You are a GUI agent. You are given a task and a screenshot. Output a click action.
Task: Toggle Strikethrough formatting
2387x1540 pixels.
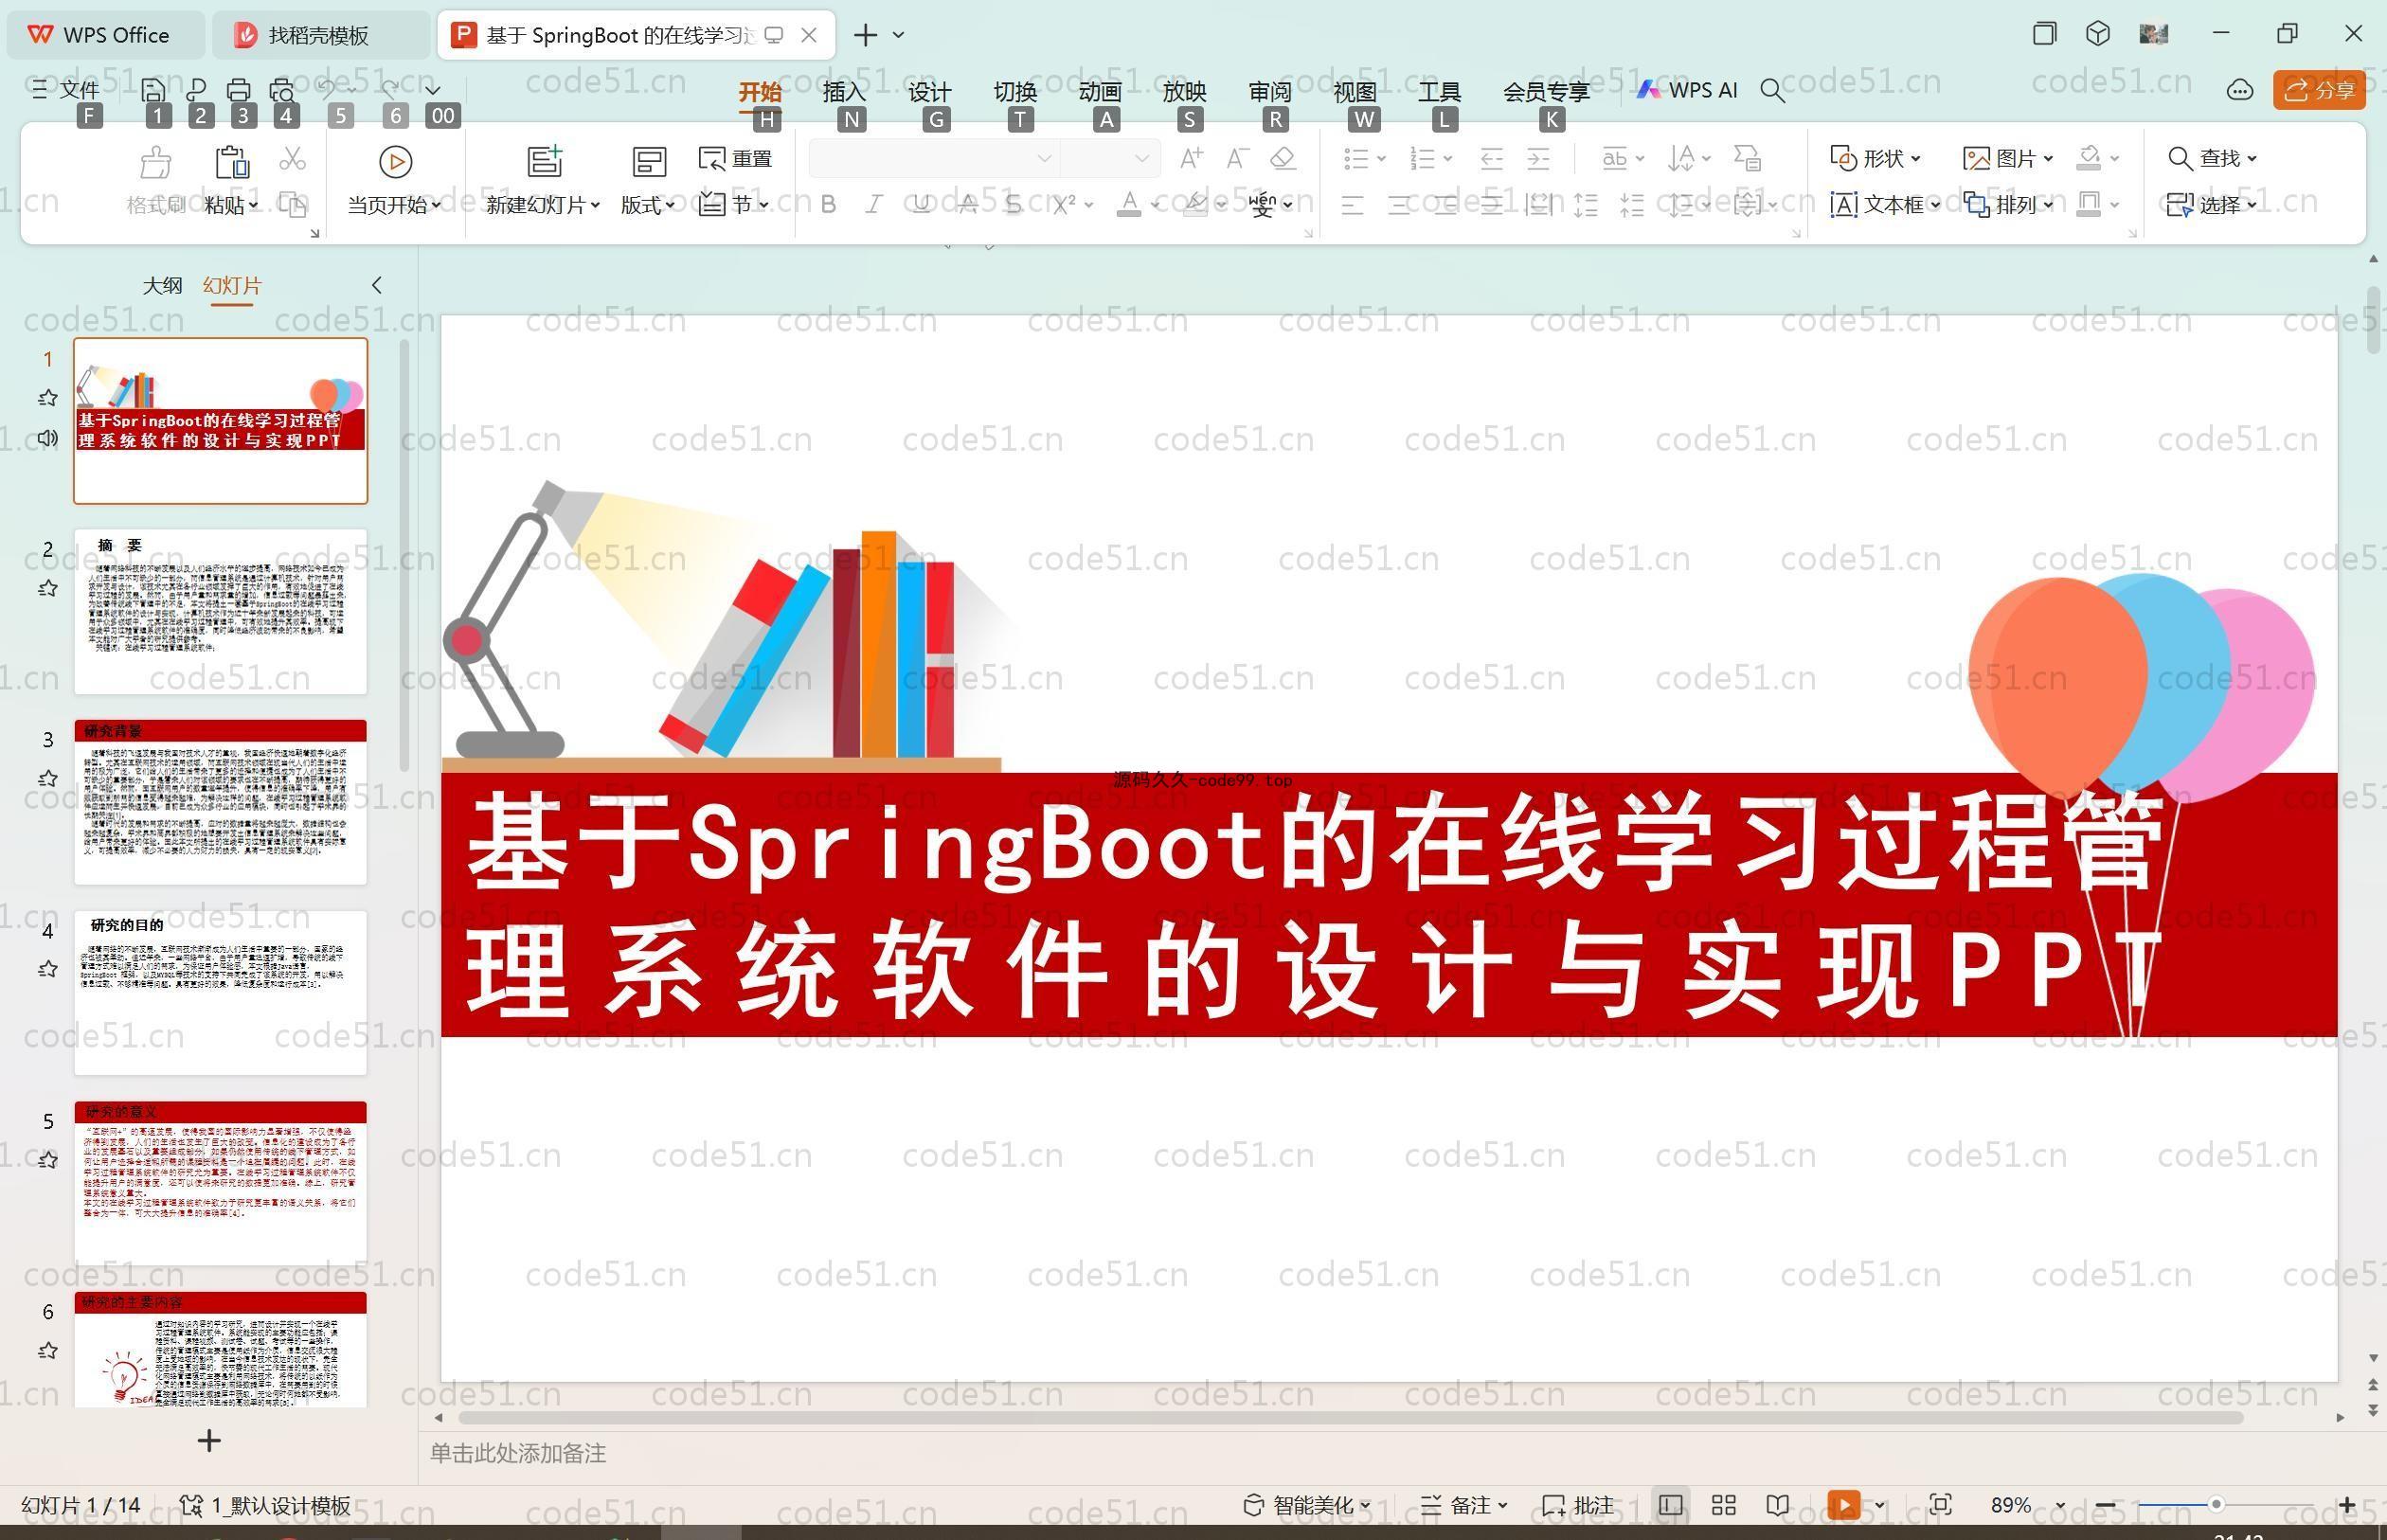click(967, 205)
